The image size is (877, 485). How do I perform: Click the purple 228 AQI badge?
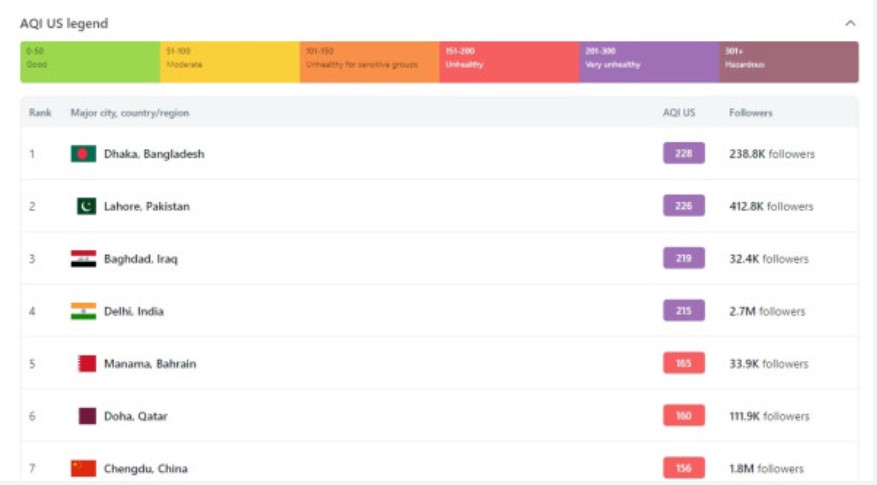[683, 154]
